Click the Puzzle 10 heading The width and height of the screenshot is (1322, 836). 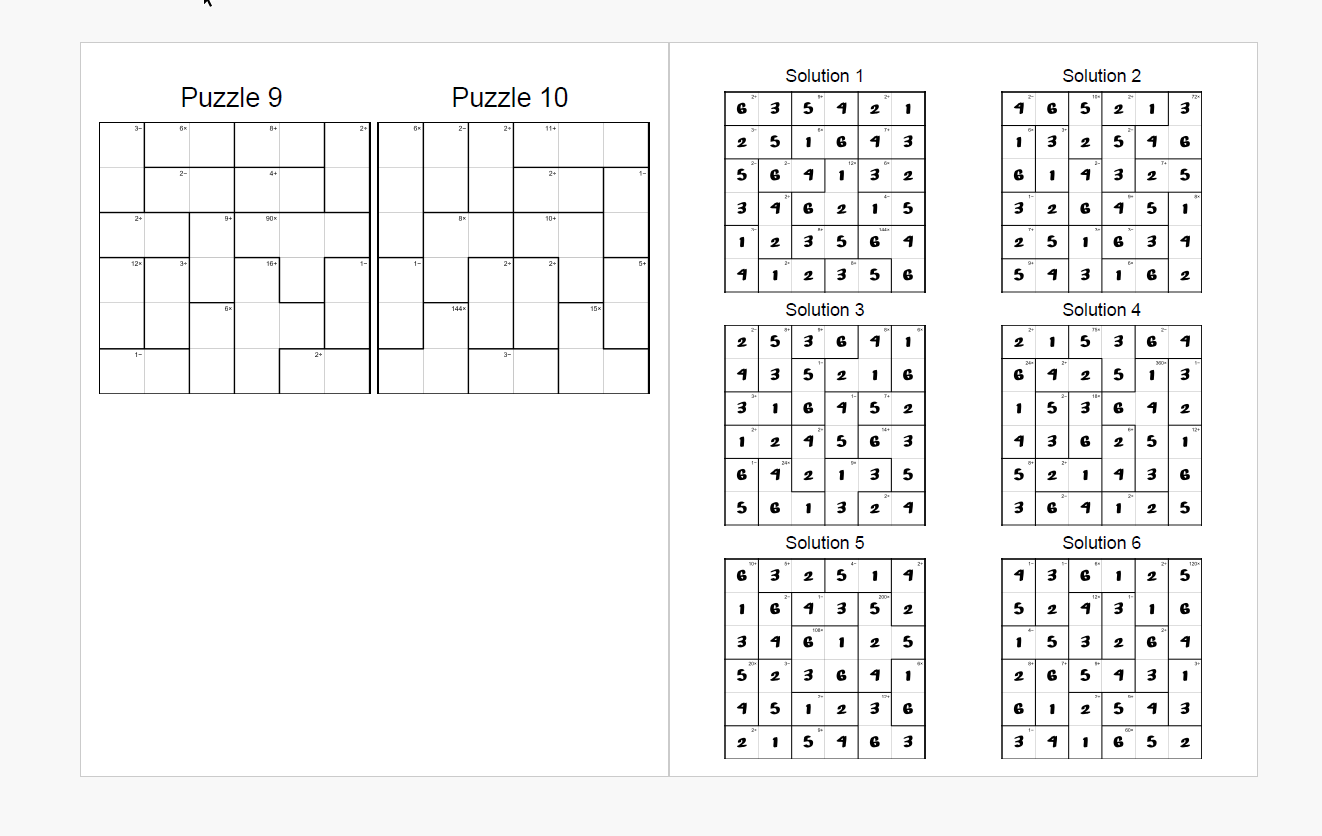point(510,98)
